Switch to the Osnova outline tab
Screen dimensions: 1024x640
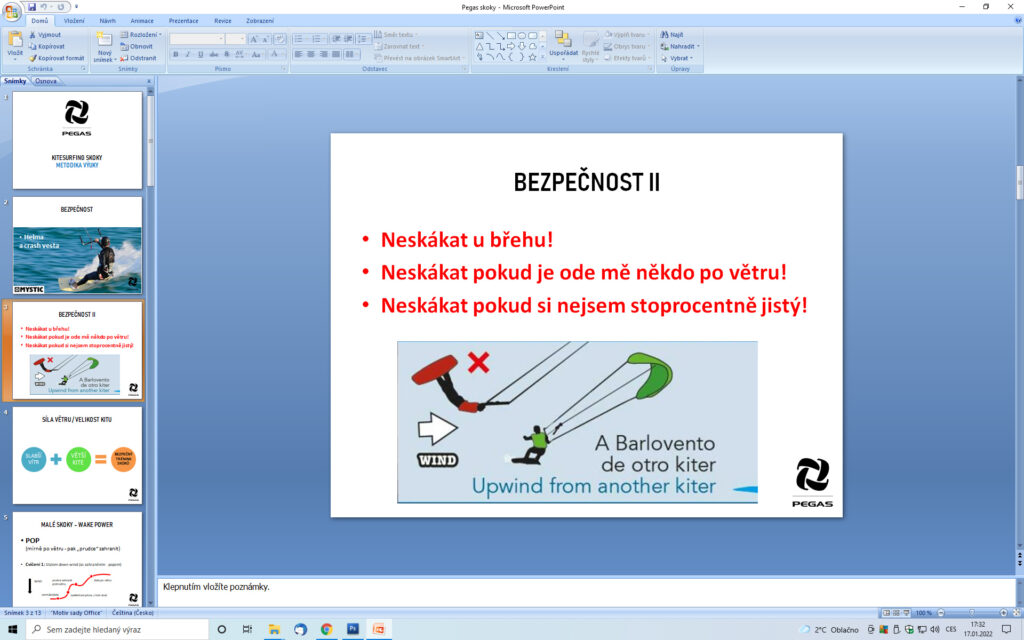click(46, 81)
